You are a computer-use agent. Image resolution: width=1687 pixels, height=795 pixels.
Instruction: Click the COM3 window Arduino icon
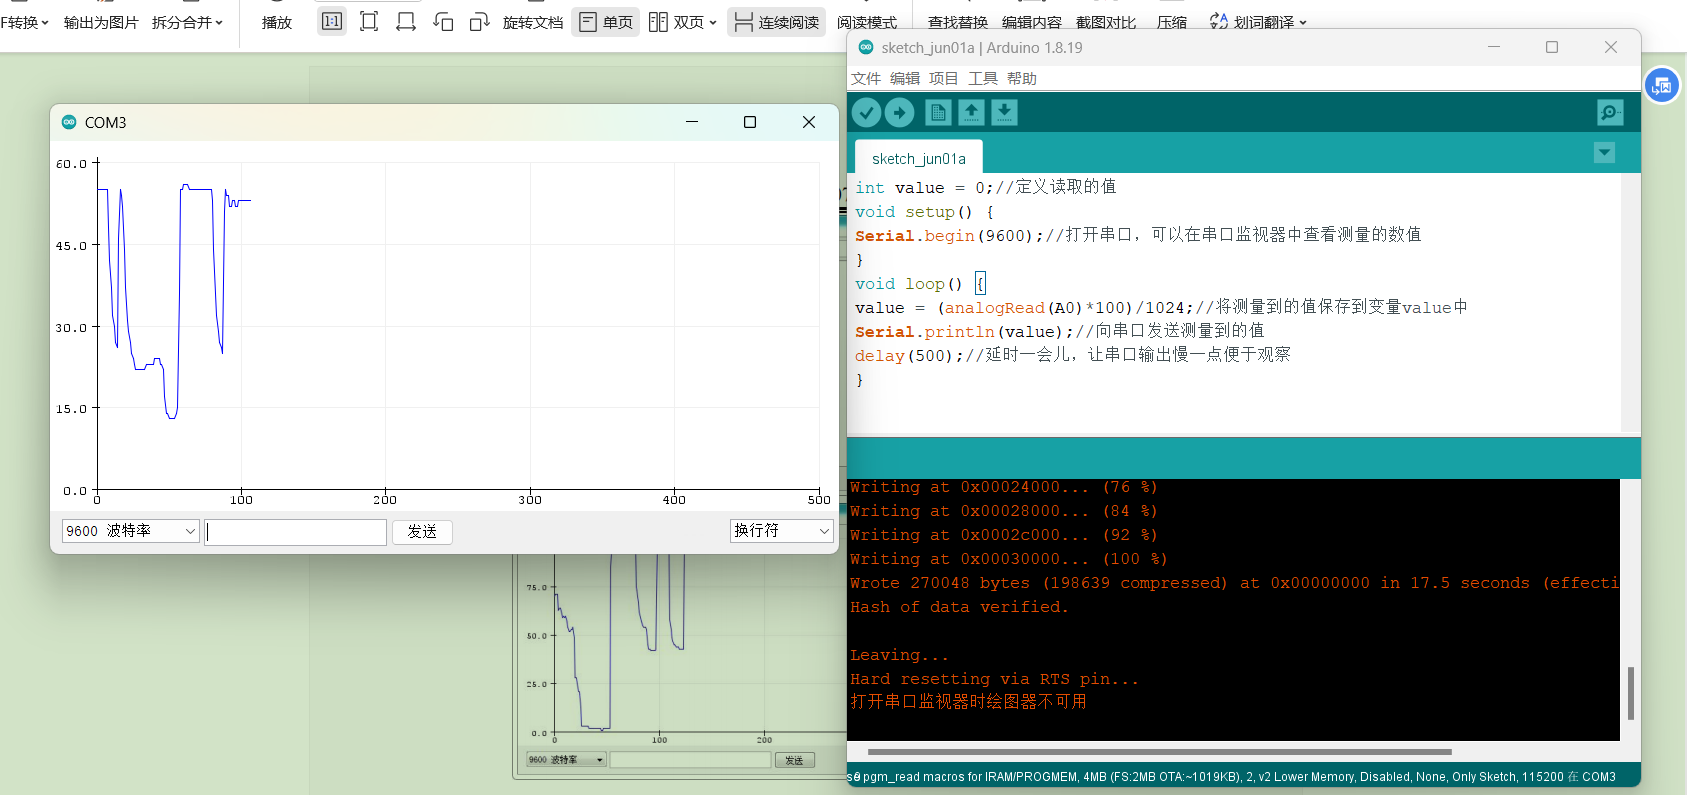click(69, 122)
